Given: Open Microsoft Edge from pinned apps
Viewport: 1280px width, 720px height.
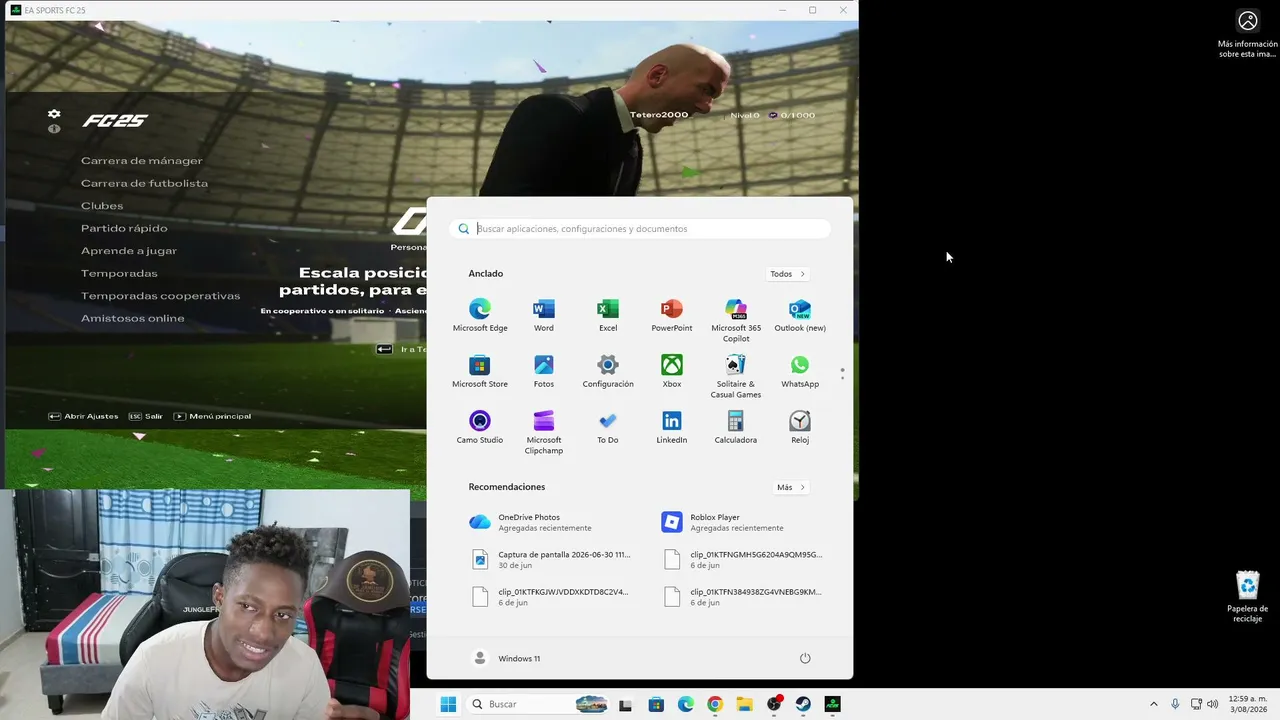Looking at the screenshot, I should click(x=480, y=316).
